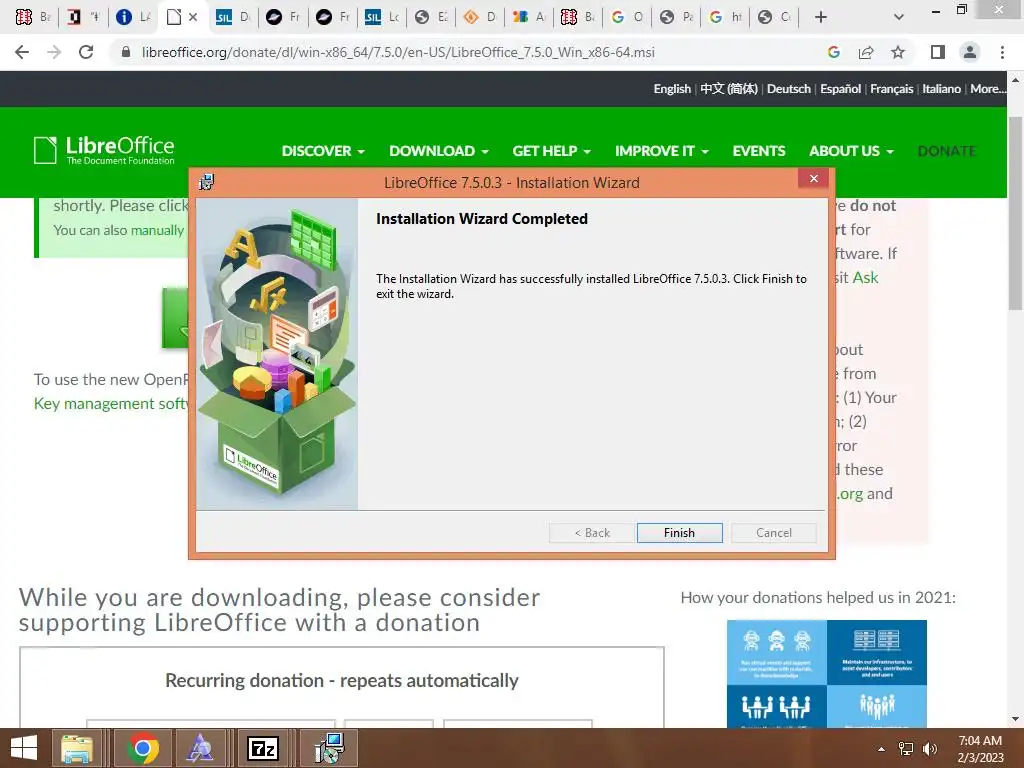Switch to the first SIL tab labeled 'D'
Screen dimensions: 1024x768
pos(233,17)
